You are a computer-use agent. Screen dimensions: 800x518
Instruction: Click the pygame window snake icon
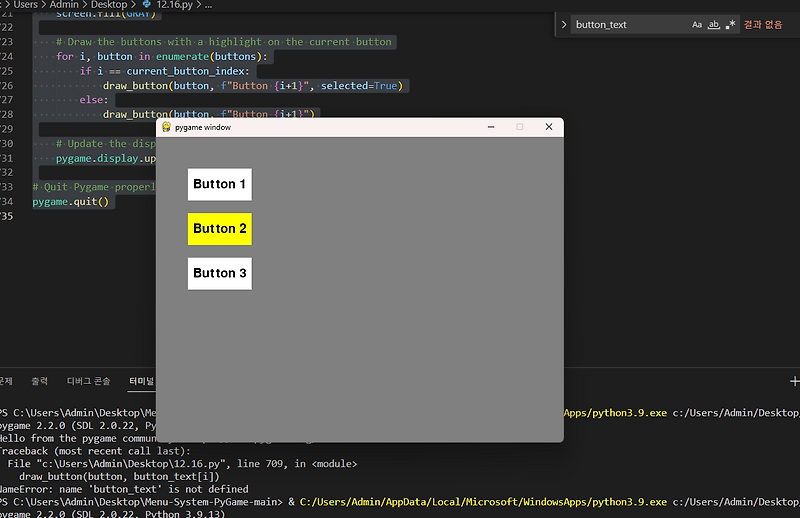point(166,127)
